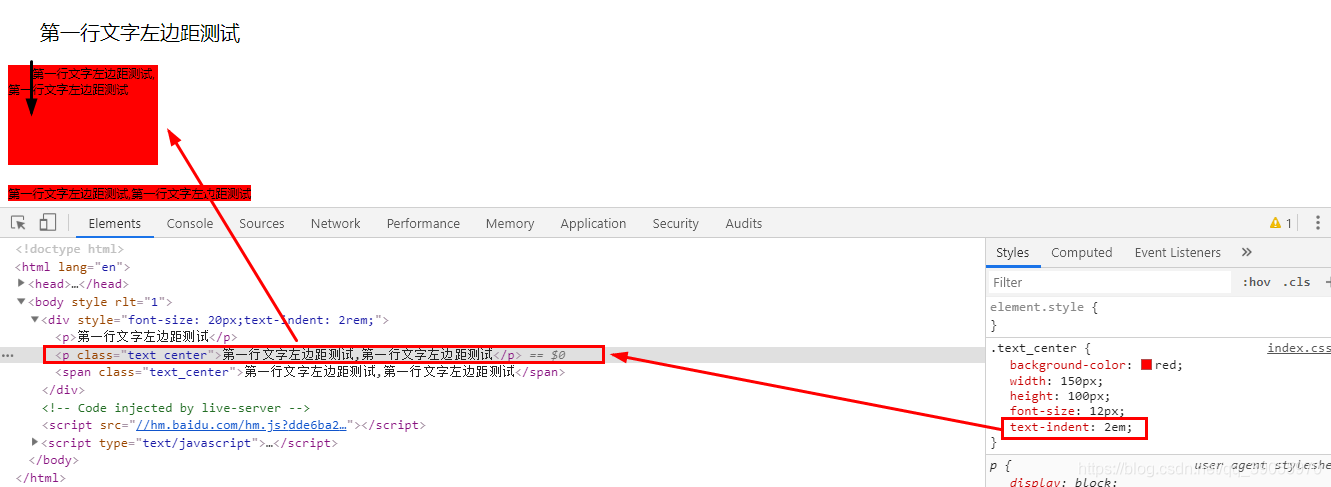Select the live-server comment row
This screenshot has height=487, width=1331.
(x=176, y=408)
